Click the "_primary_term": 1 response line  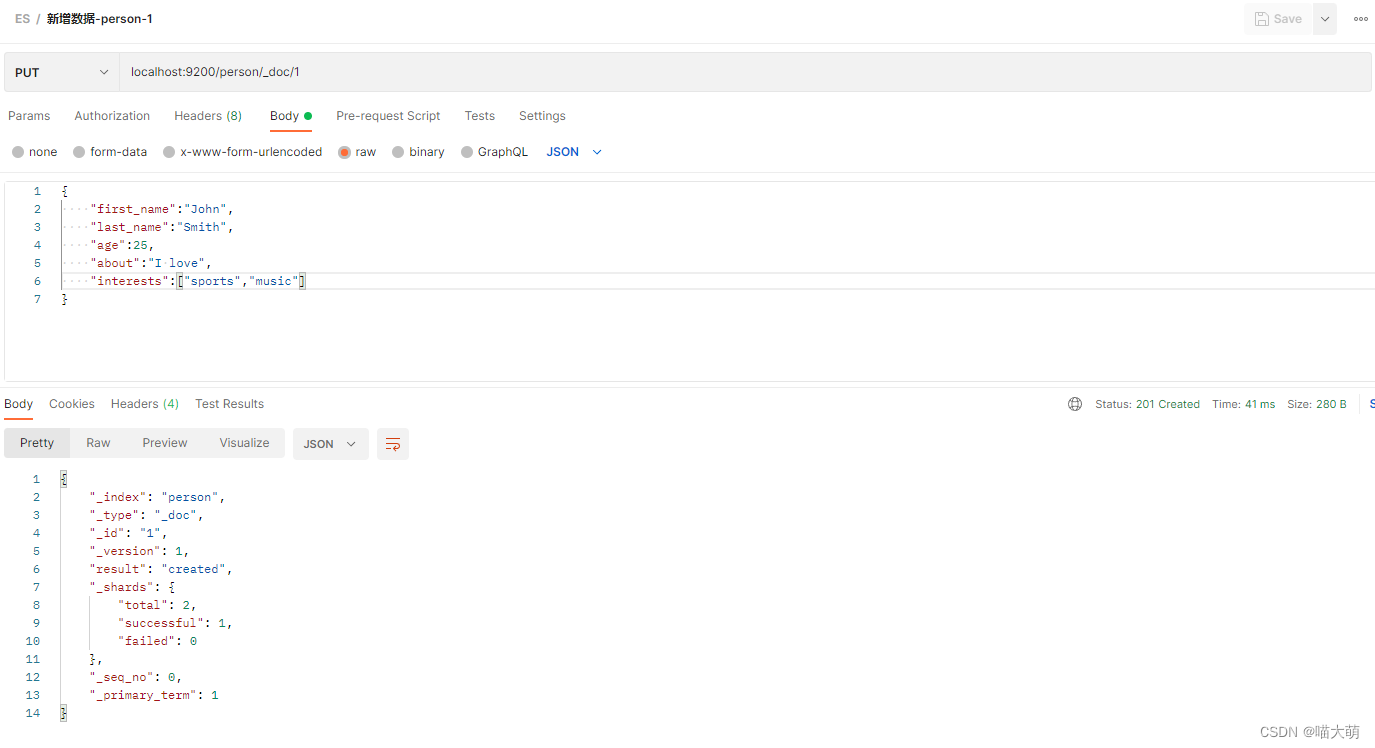[x=154, y=695]
